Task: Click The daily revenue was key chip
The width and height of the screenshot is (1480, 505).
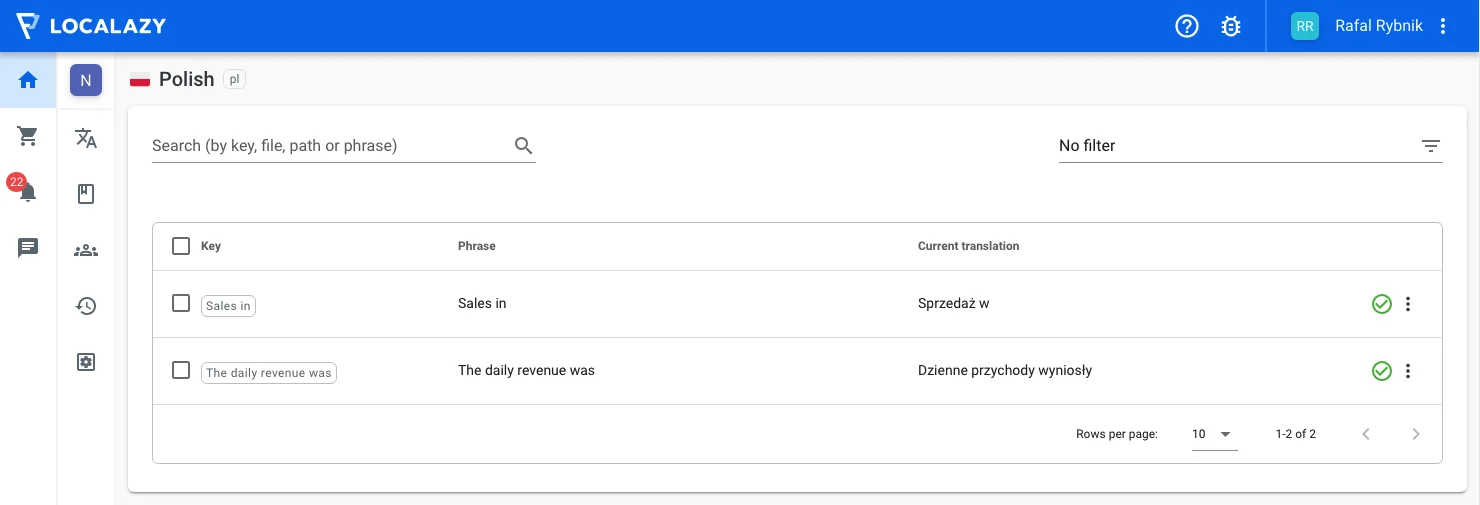Action: [269, 373]
